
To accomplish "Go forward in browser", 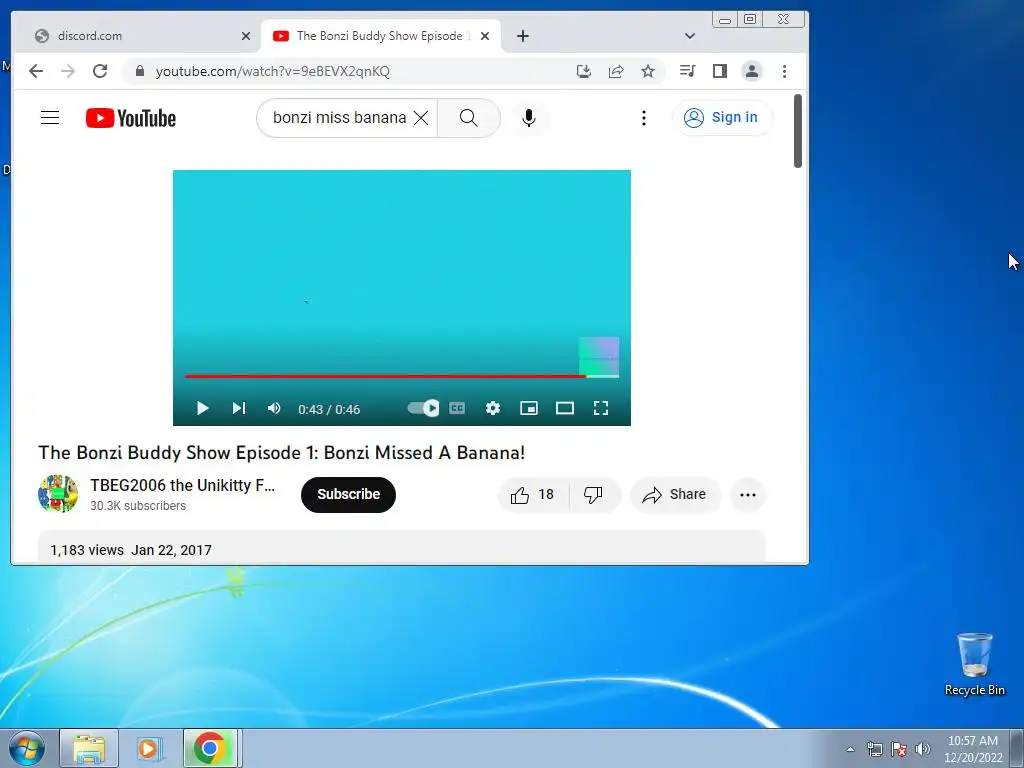I will point(68,71).
